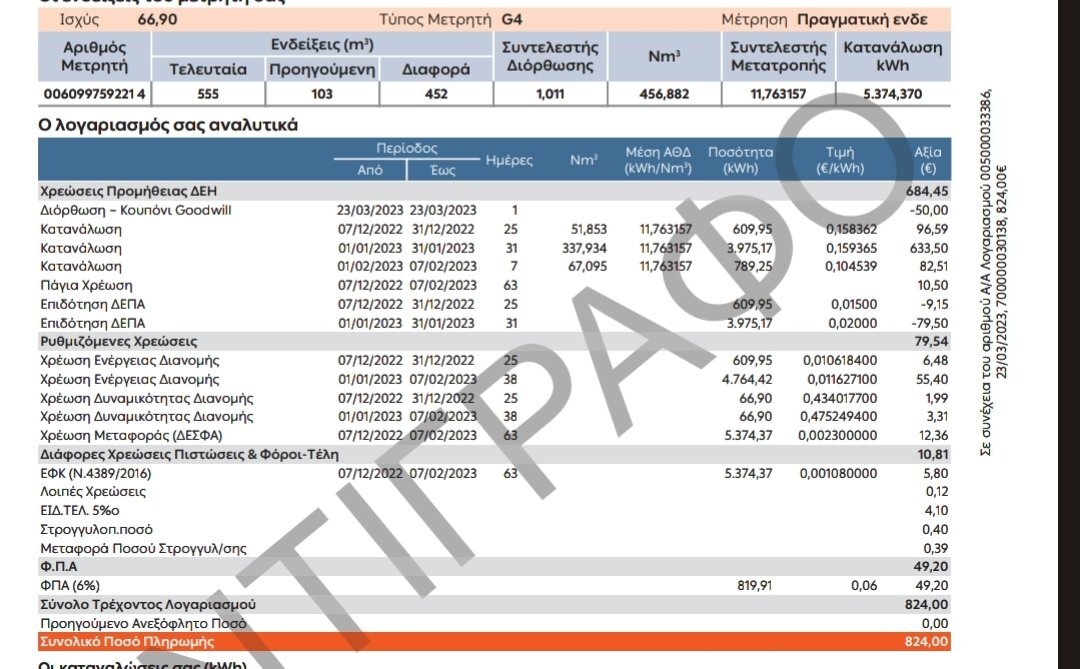Select the Κατανάλωση kWh column header
Image resolution: width=1080 pixels, height=669 pixels.
[893, 56]
